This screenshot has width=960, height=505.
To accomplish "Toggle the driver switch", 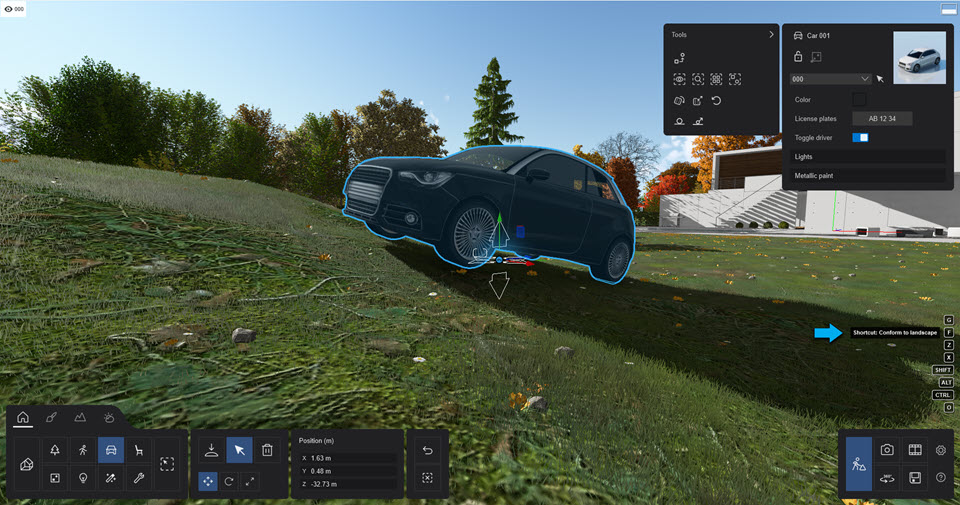I will click(860, 137).
